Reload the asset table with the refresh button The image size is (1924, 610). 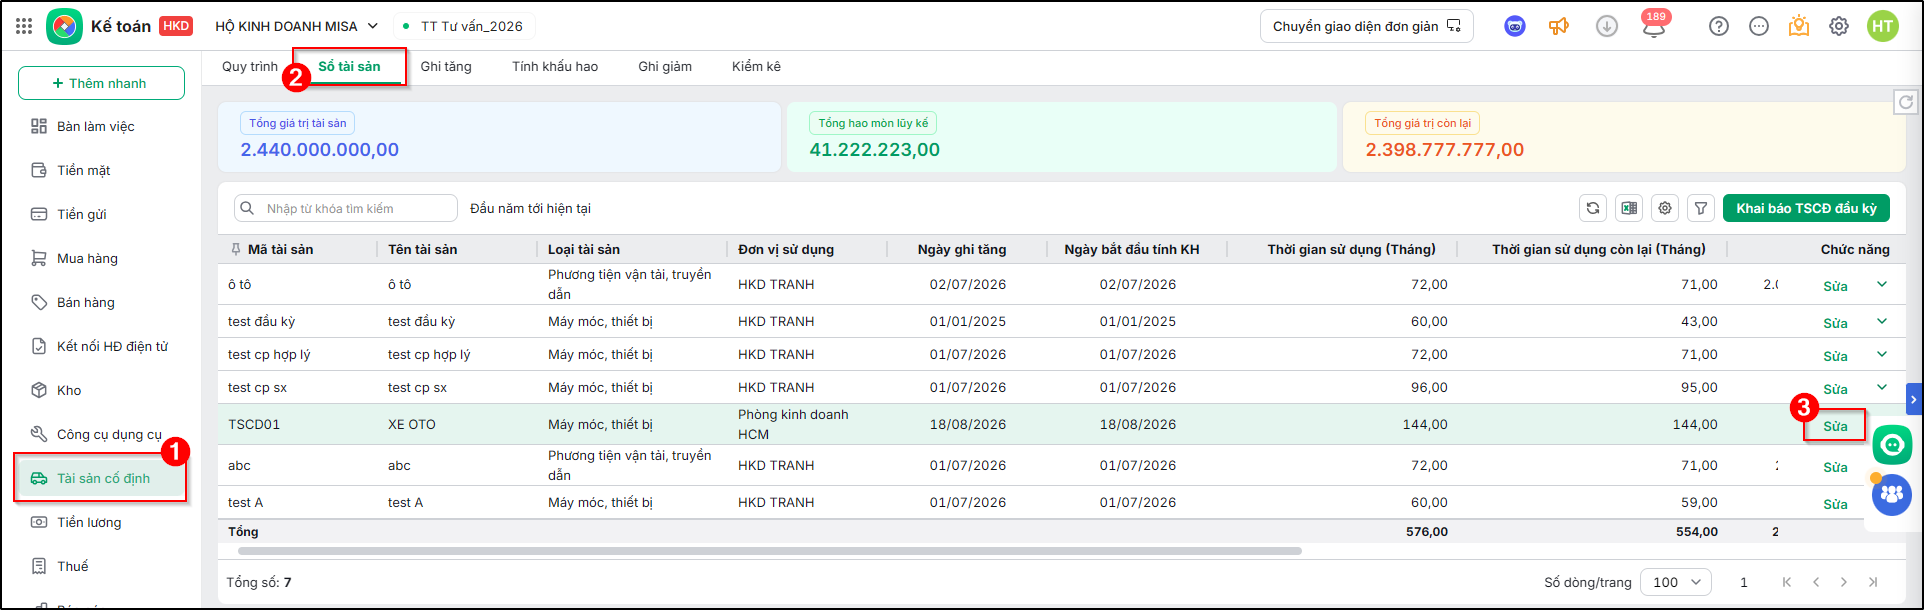click(1593, 208)
